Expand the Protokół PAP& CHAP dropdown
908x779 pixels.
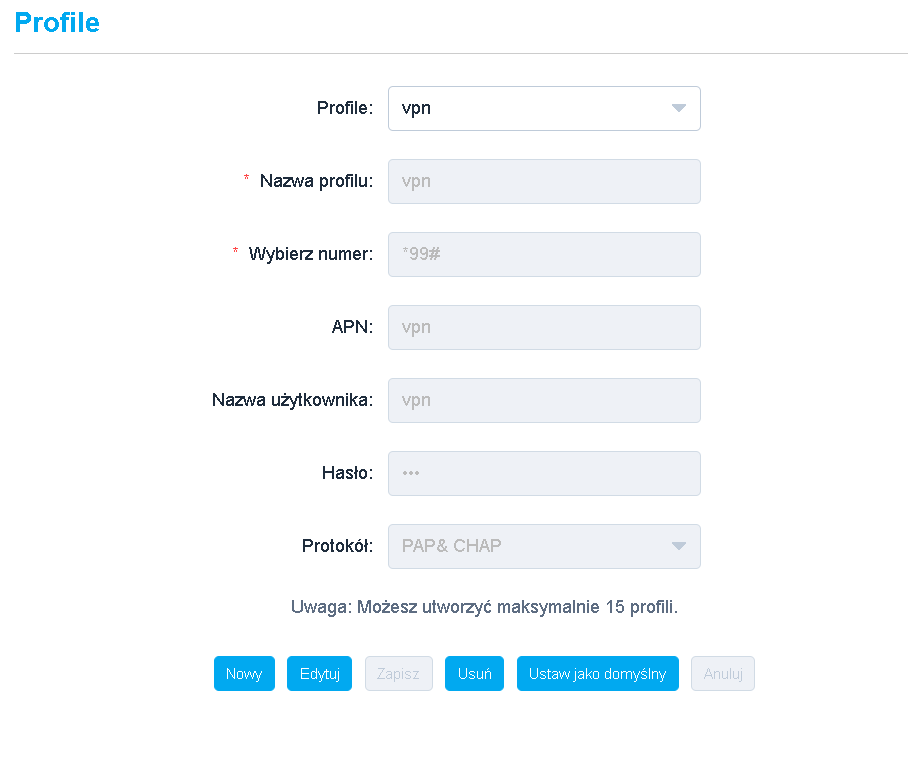pos(530,546)
